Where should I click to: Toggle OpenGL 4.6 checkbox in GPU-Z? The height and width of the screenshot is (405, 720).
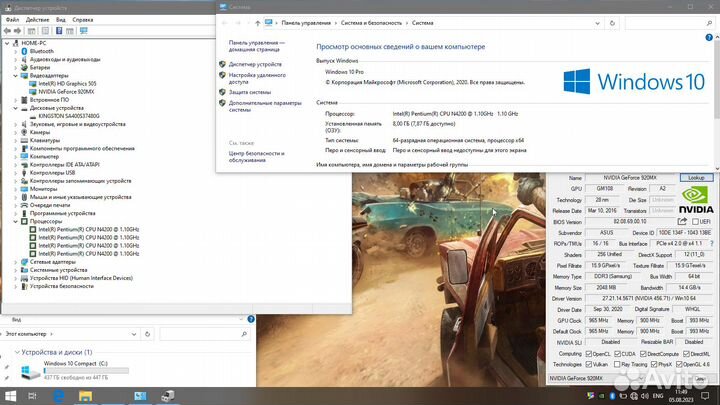click(x=679, y=364)
